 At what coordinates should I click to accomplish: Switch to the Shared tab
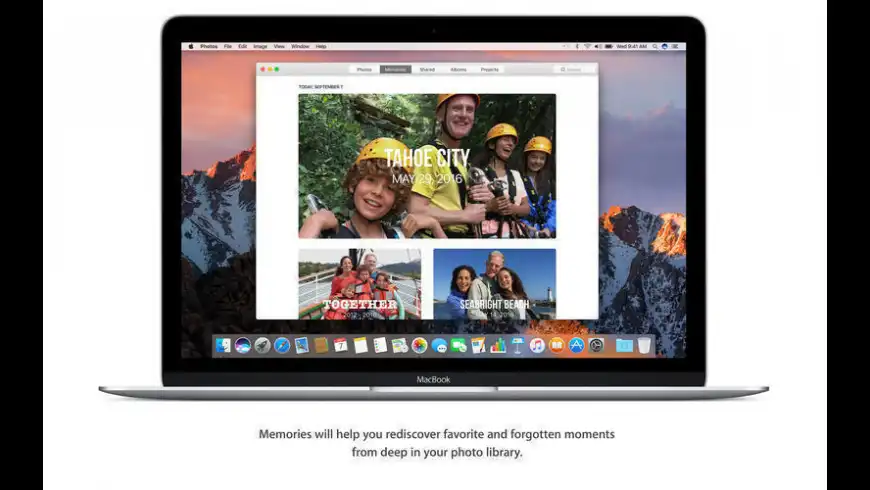click(427, 69)
